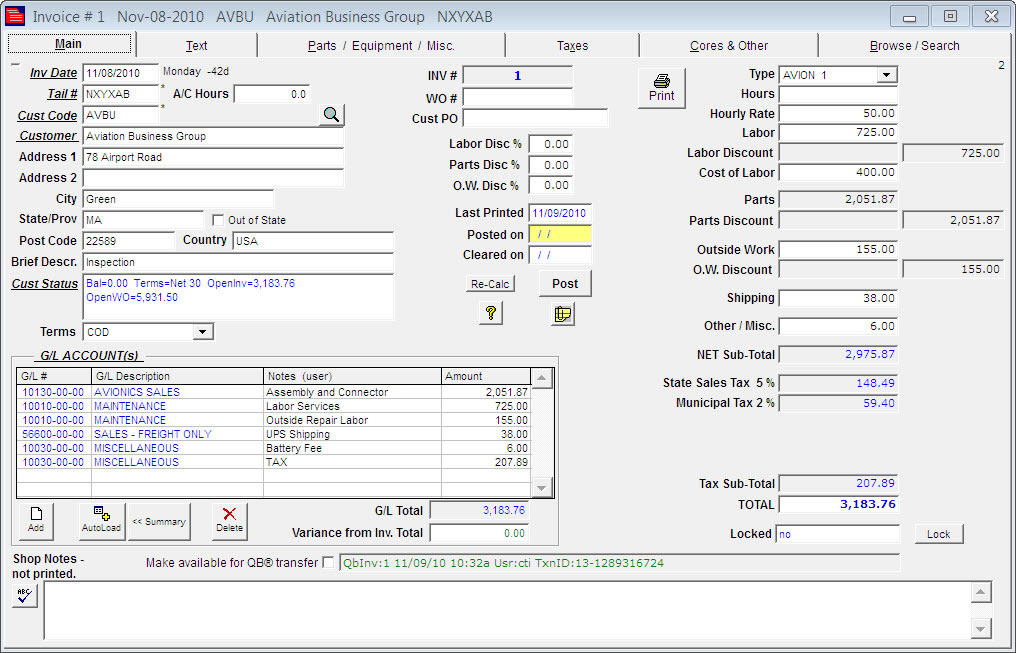Collapse G/L grid using << Summary button
The image size is (1016, 653).
159,522
